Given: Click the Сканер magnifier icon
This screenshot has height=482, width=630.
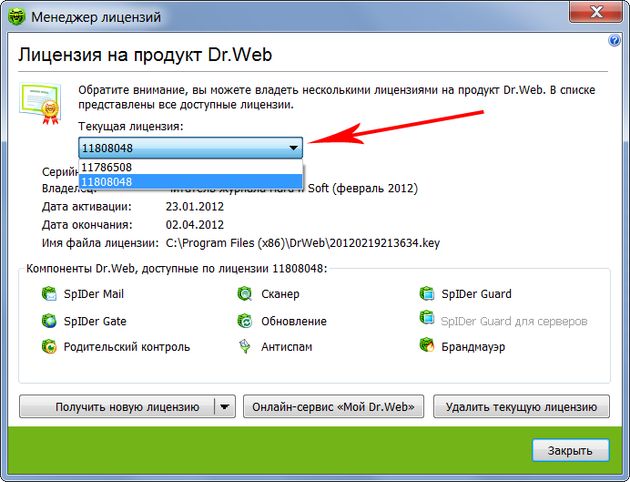Looking at the screenshot, I should pos(244,294).
